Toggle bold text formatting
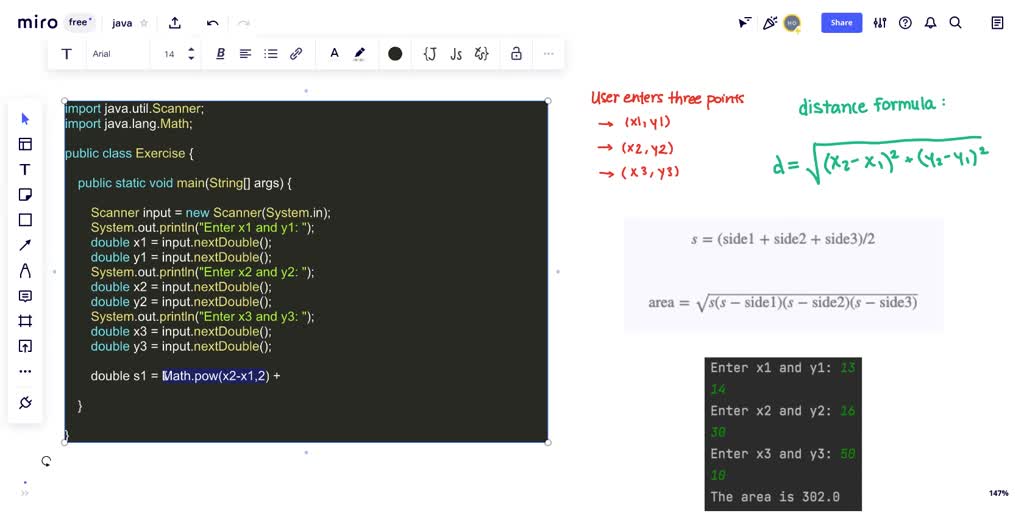 [220, 54]
